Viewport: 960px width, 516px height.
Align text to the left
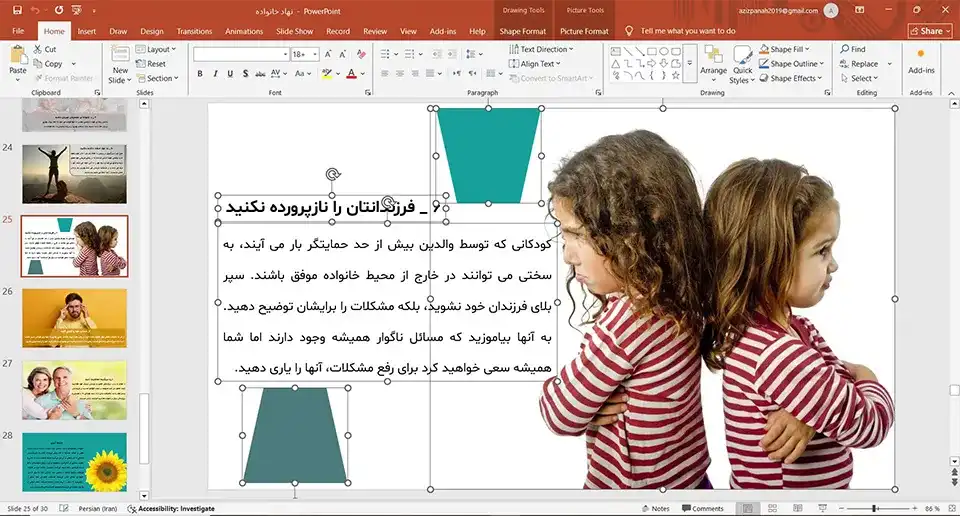384,73
